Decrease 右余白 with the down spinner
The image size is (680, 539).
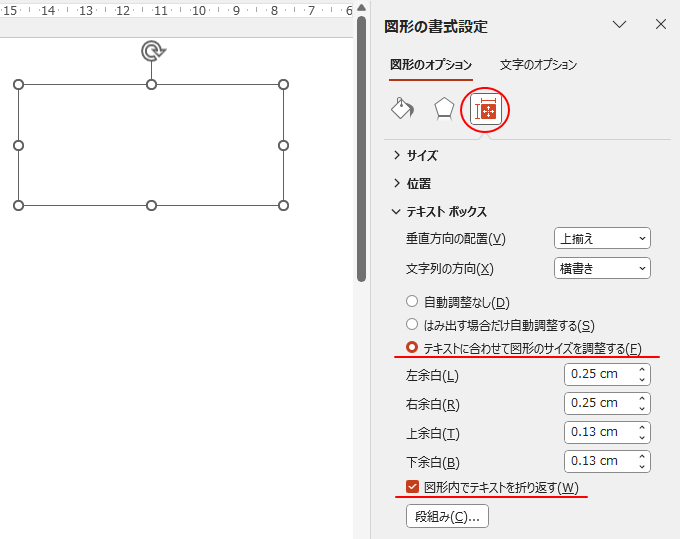[642, 409]
